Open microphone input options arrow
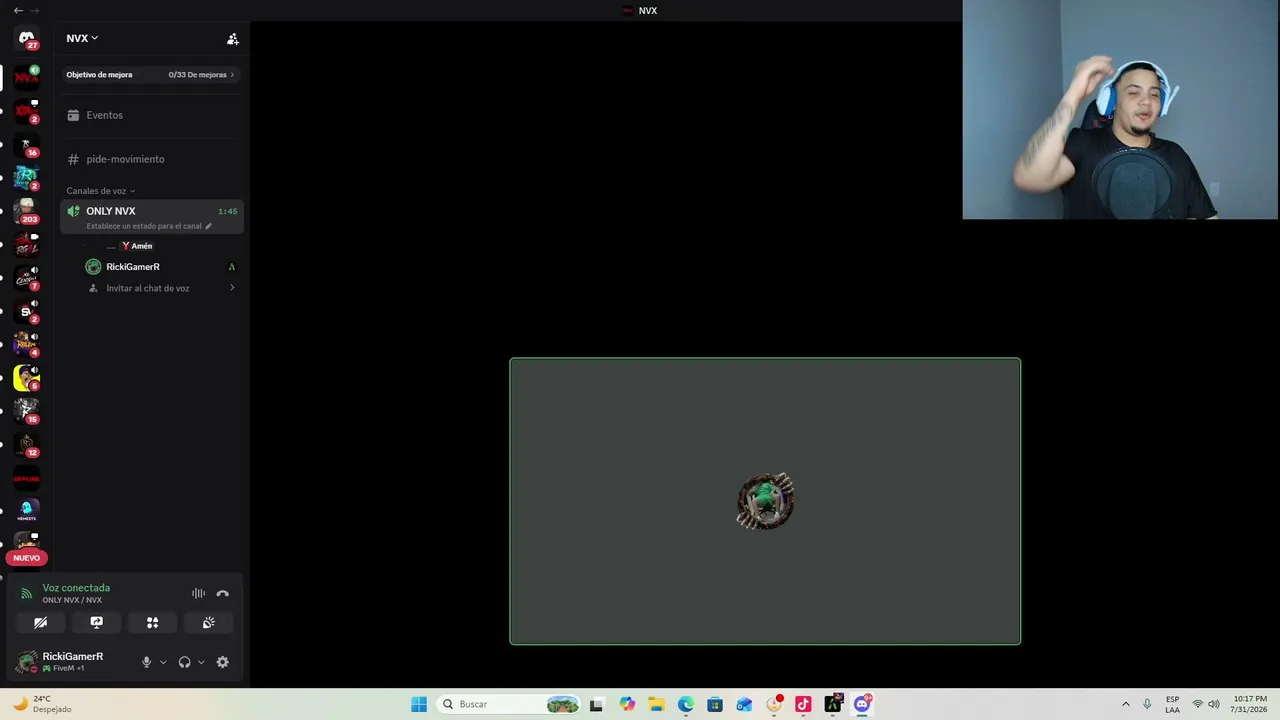Image resolution: width=1280 pixels, height=720 pixels. (163, 662)
